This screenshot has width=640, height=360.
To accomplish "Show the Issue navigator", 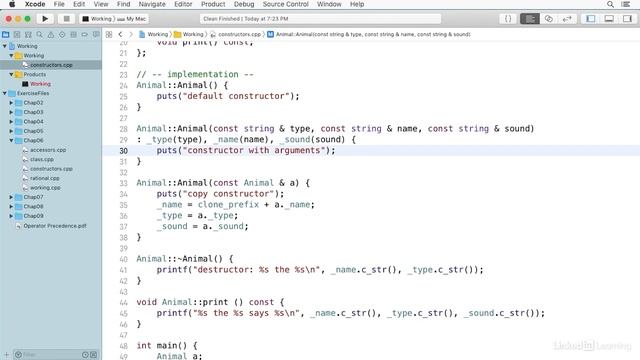I will click(51, 35).
